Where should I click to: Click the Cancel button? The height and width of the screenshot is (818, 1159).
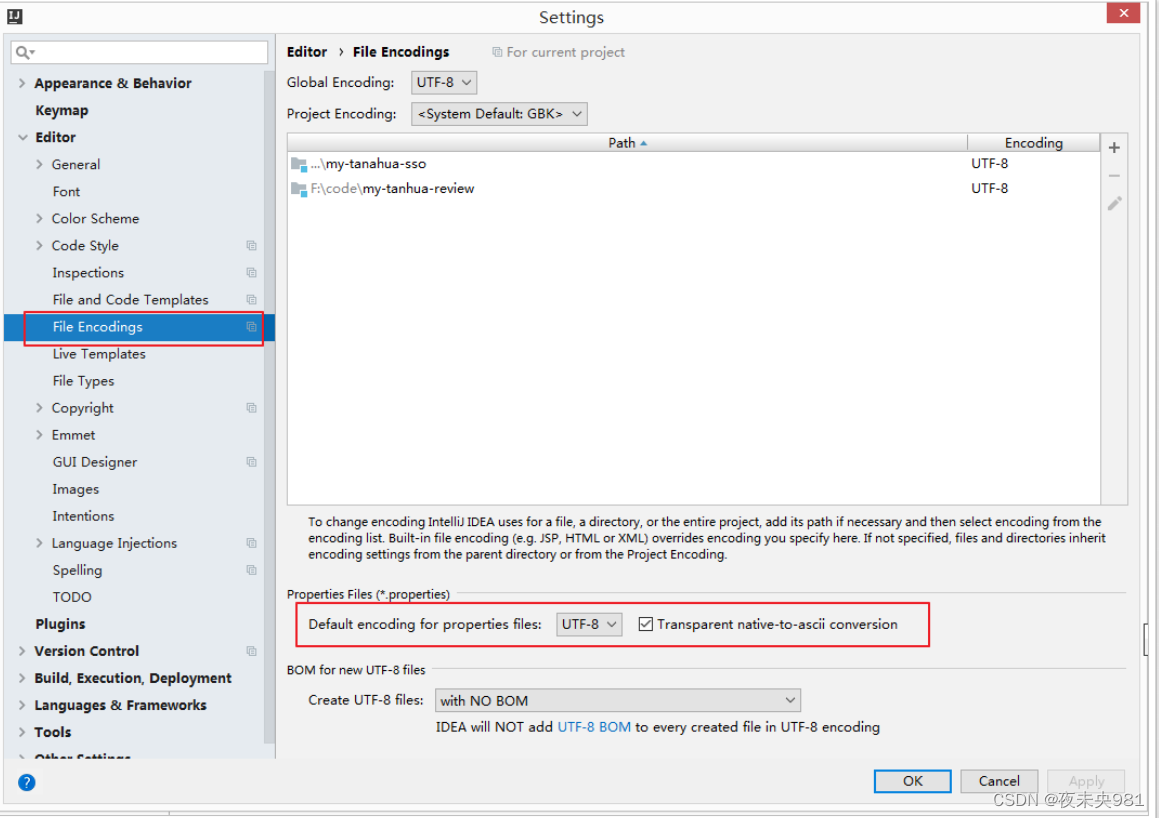coord(999,781)
